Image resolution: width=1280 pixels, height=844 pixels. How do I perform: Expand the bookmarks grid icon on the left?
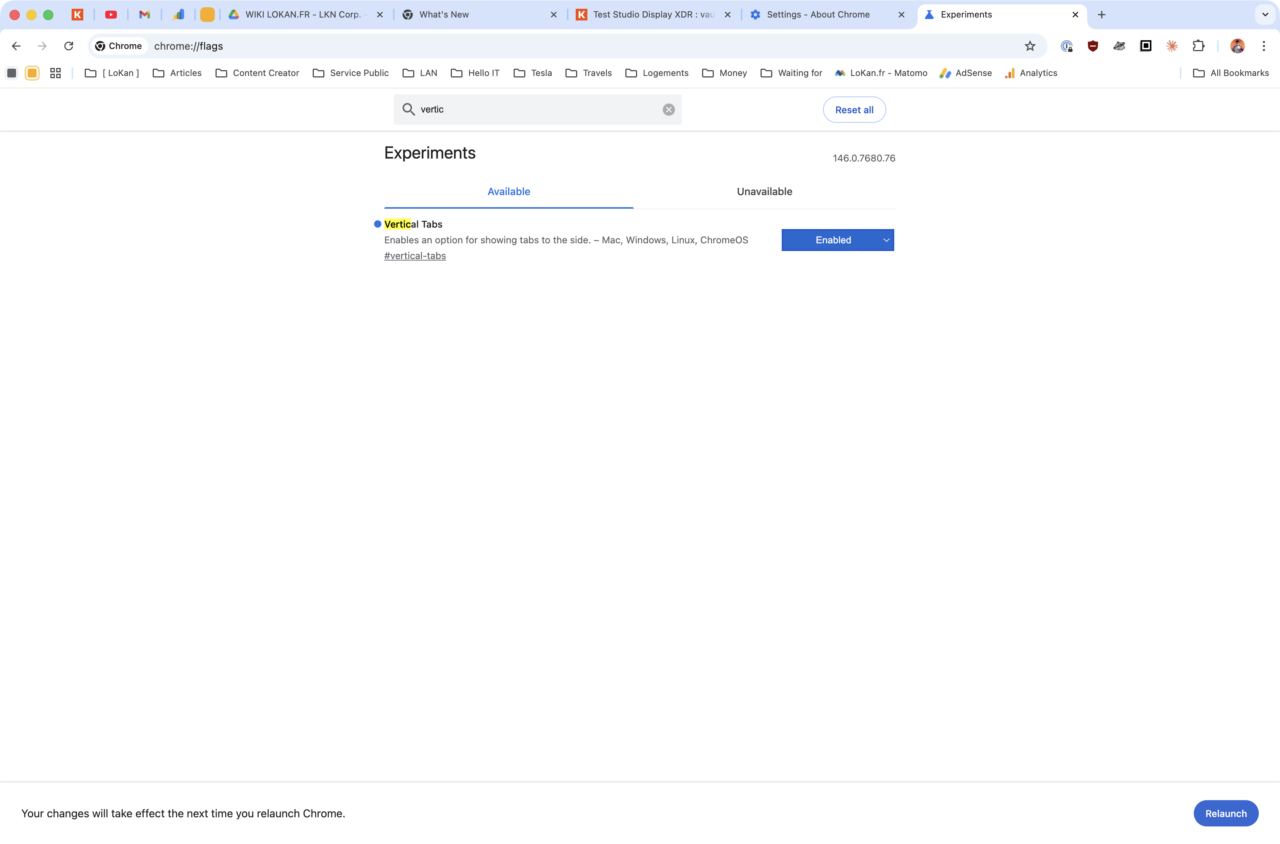click(x=55, y=72)
